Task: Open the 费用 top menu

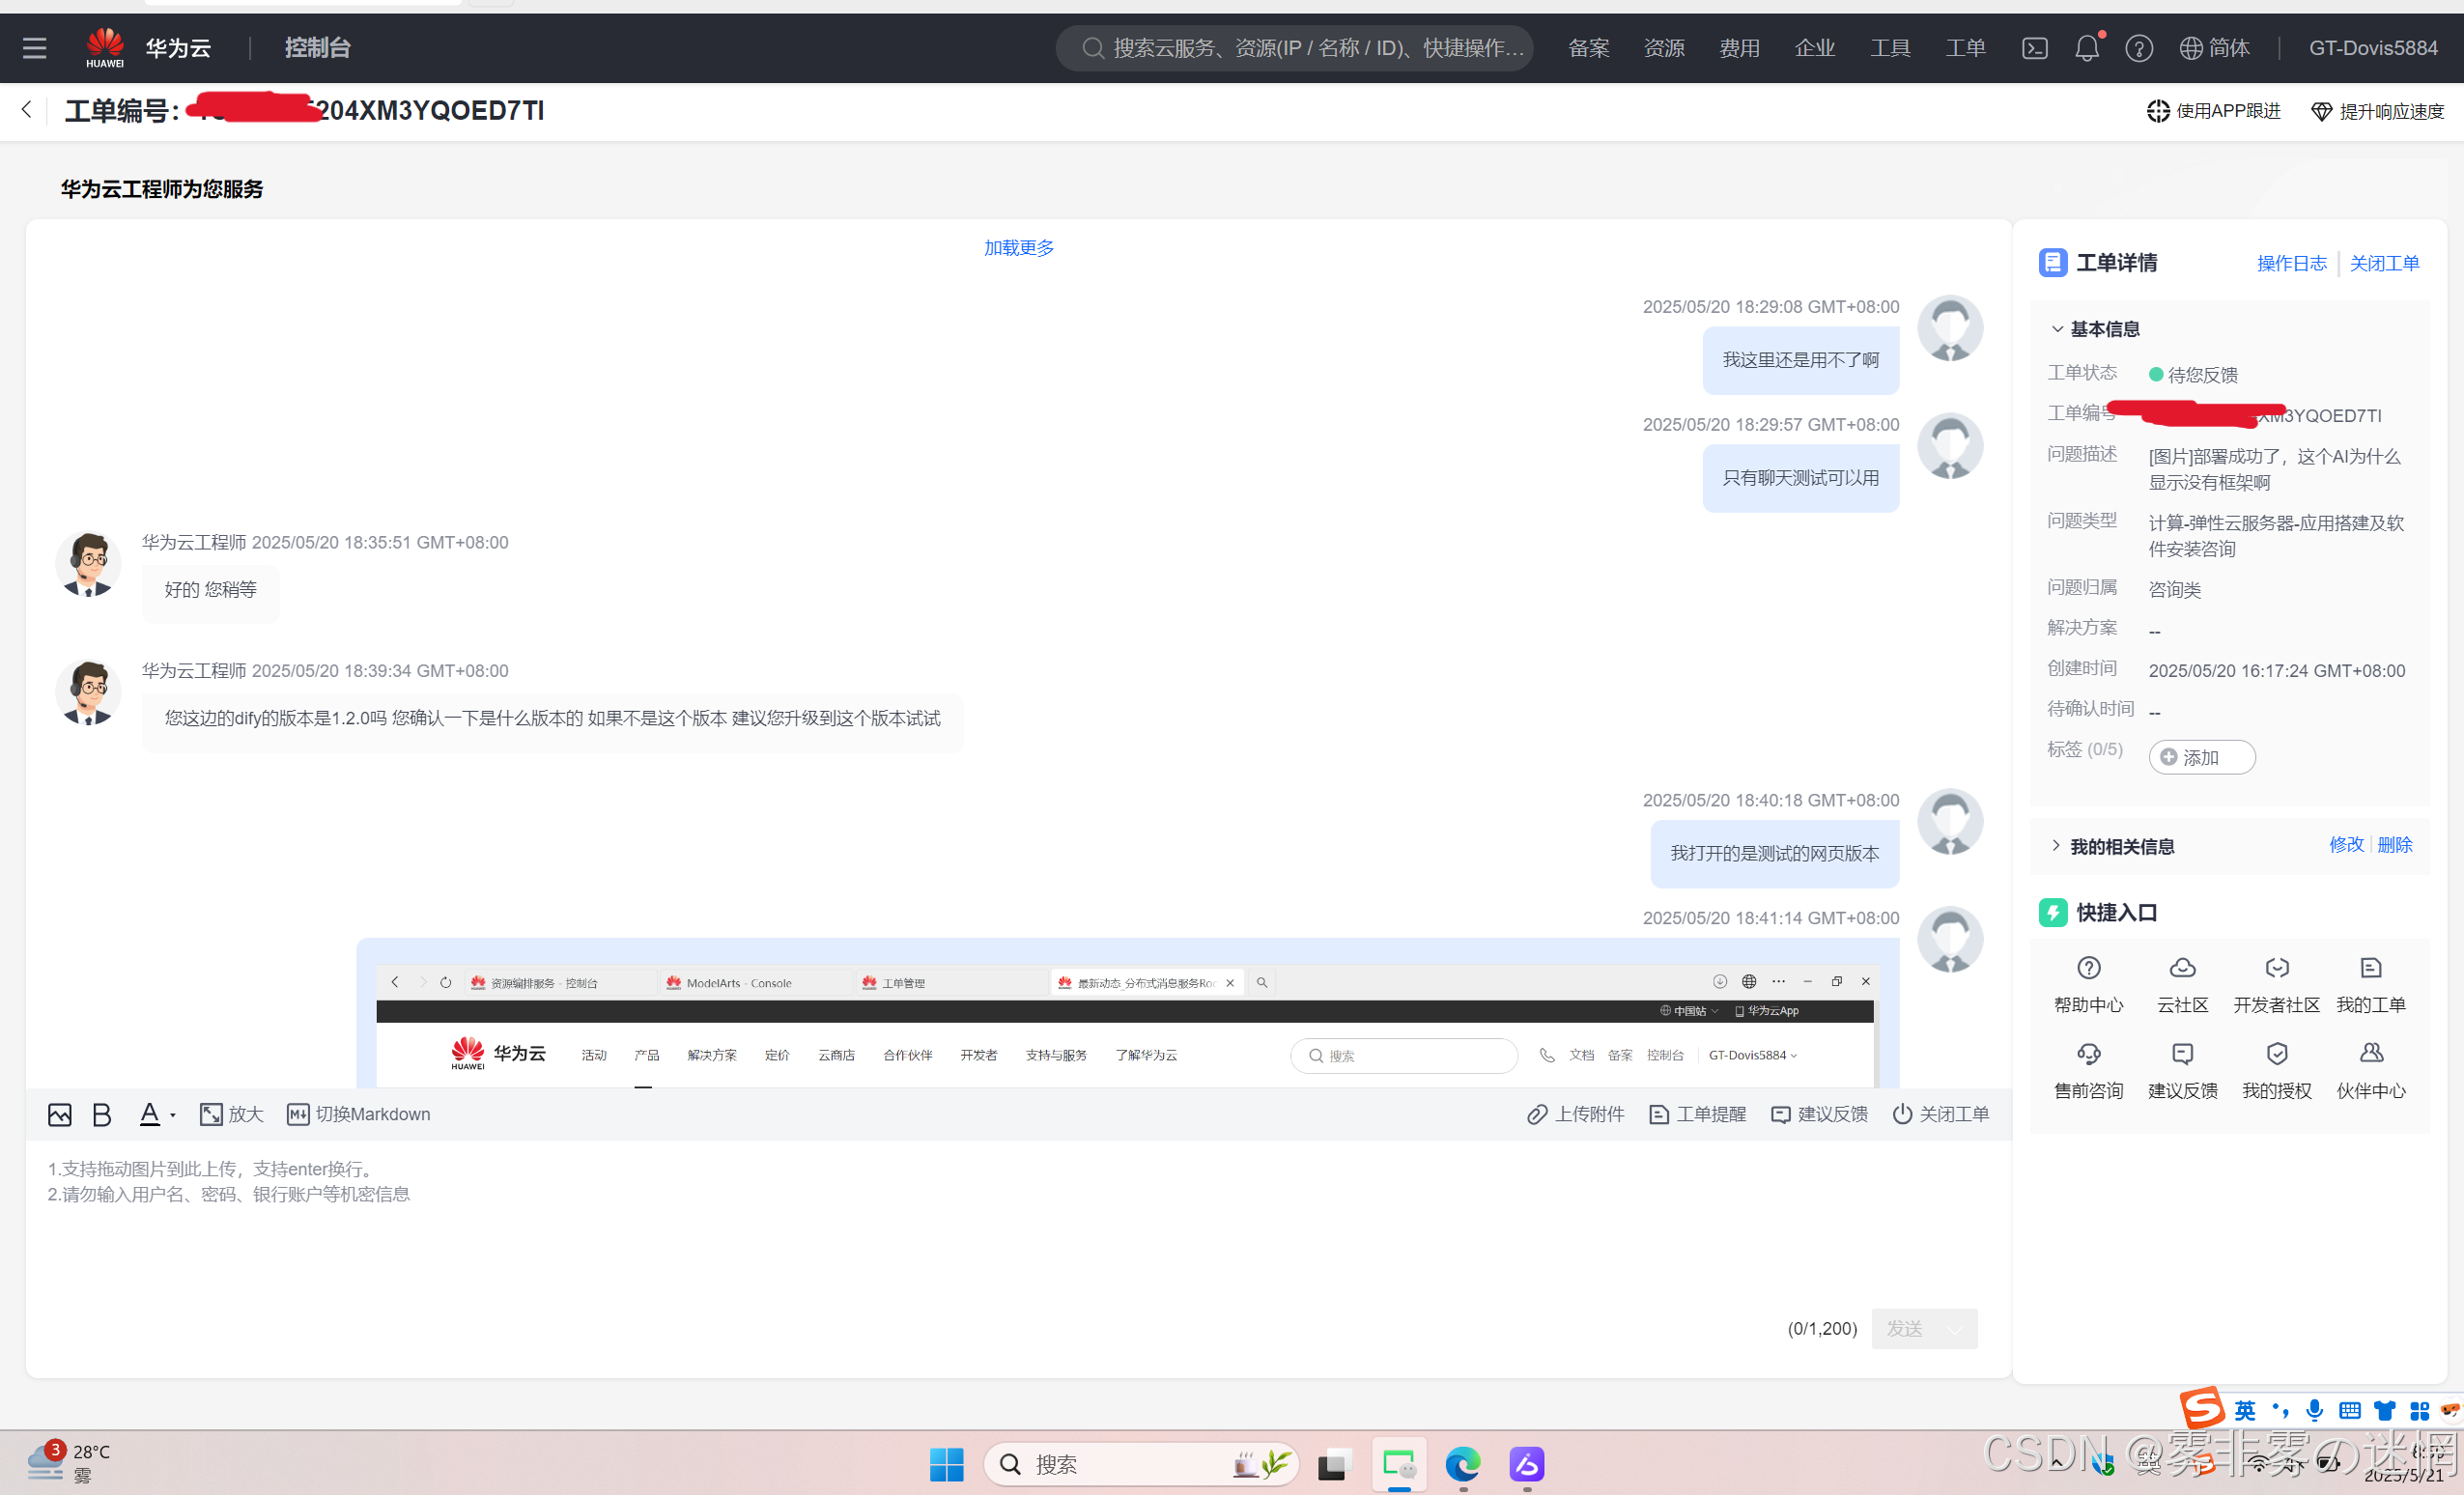Action: tap(1739, 48)
